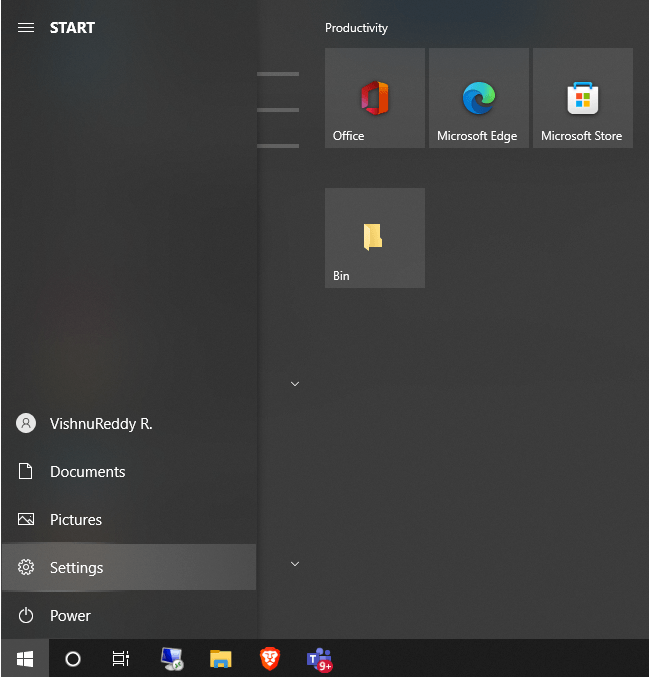Open Settings from the Start menu
Image resolution: width=649 pixels, height=677 pixels.
pos(129,567)
